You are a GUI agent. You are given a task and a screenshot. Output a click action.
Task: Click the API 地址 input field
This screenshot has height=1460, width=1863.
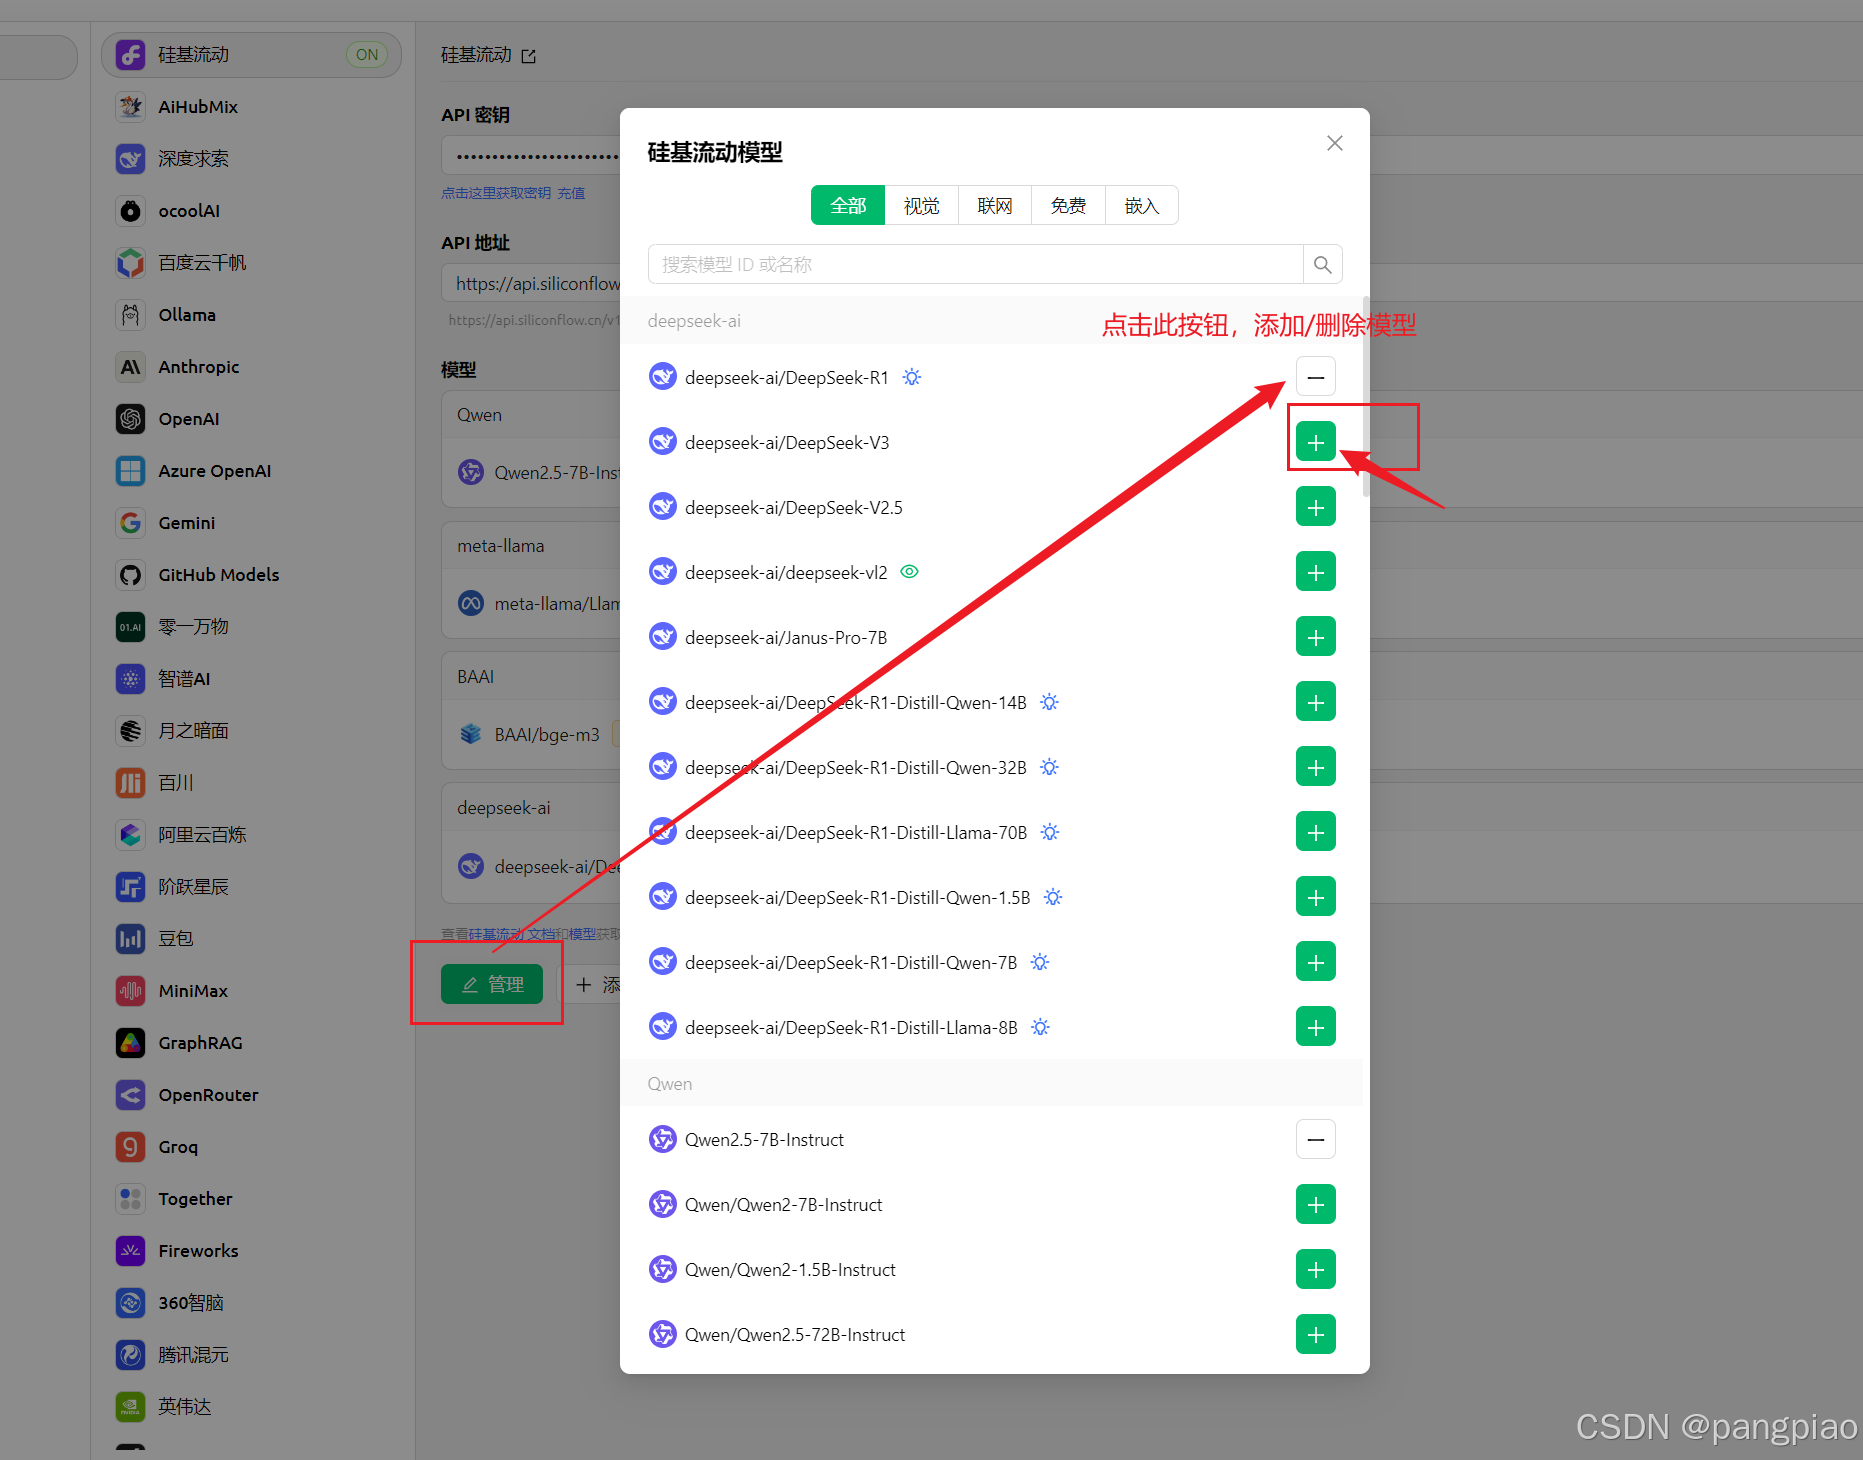click(x=532, y=283)
